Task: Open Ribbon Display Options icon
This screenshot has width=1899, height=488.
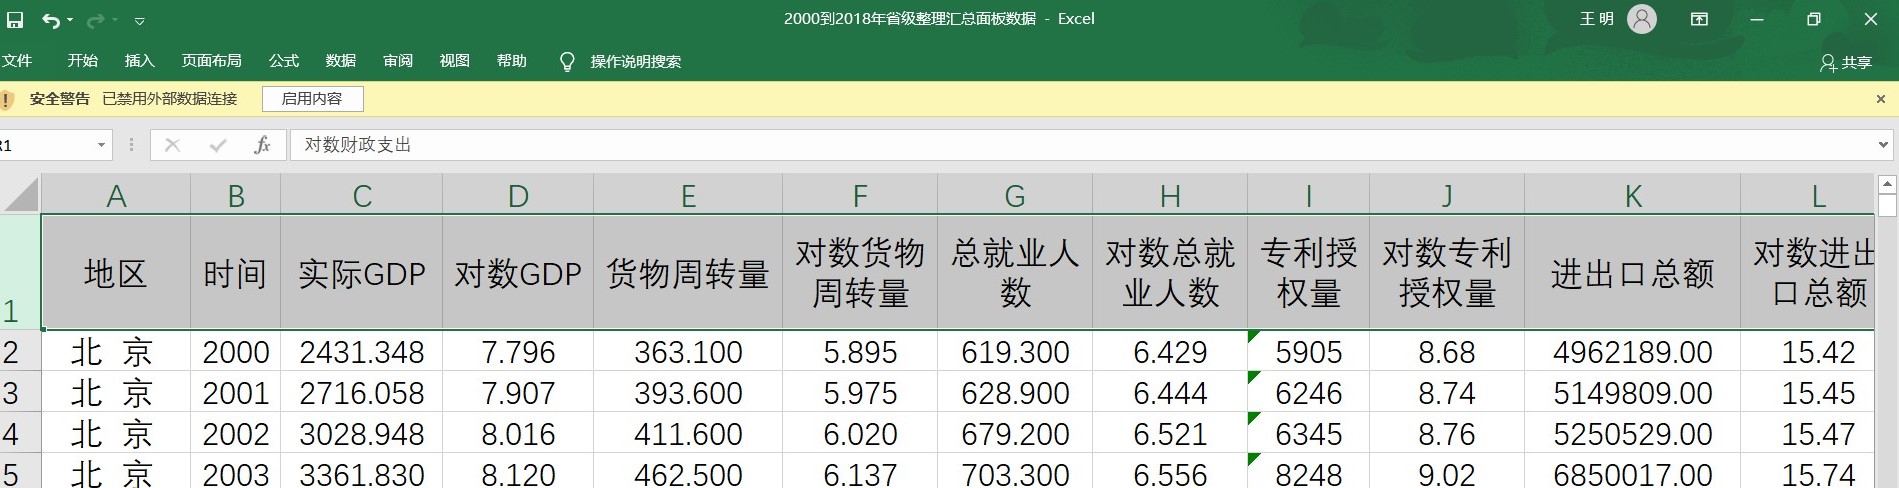Action: tap(1699, 19)
